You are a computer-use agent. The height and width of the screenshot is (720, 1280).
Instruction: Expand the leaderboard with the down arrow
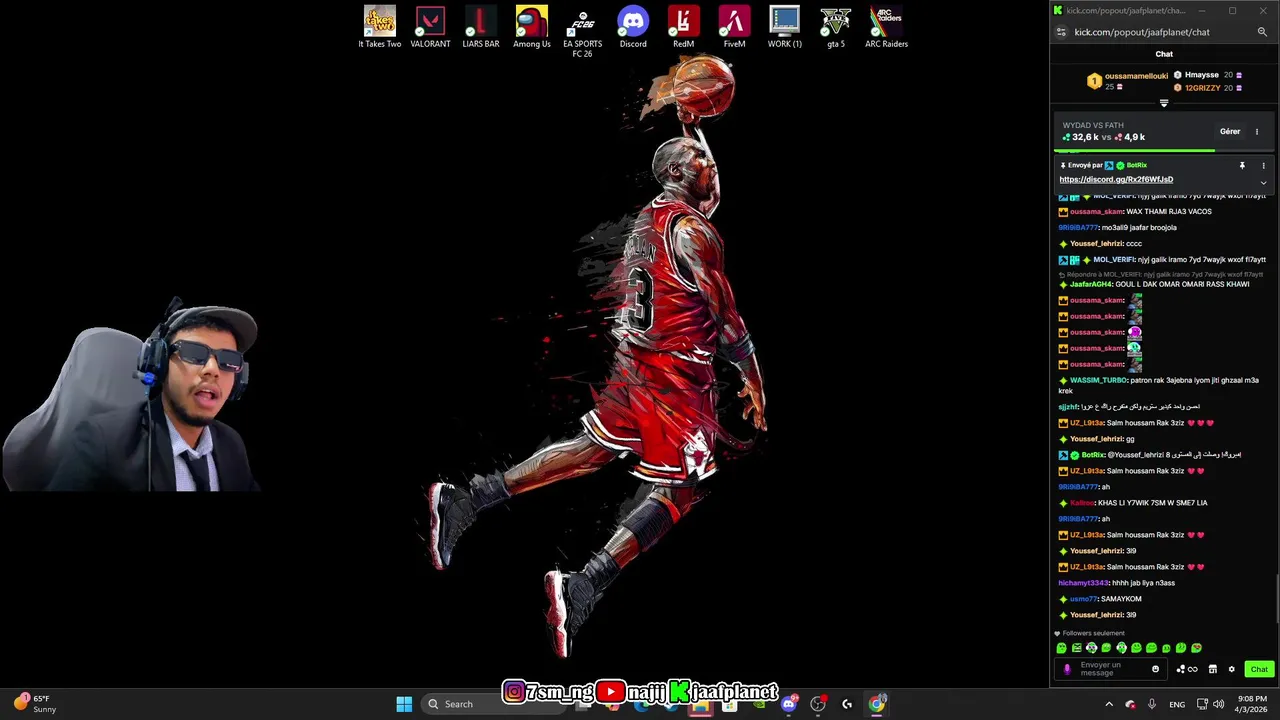coord(1164,103)
